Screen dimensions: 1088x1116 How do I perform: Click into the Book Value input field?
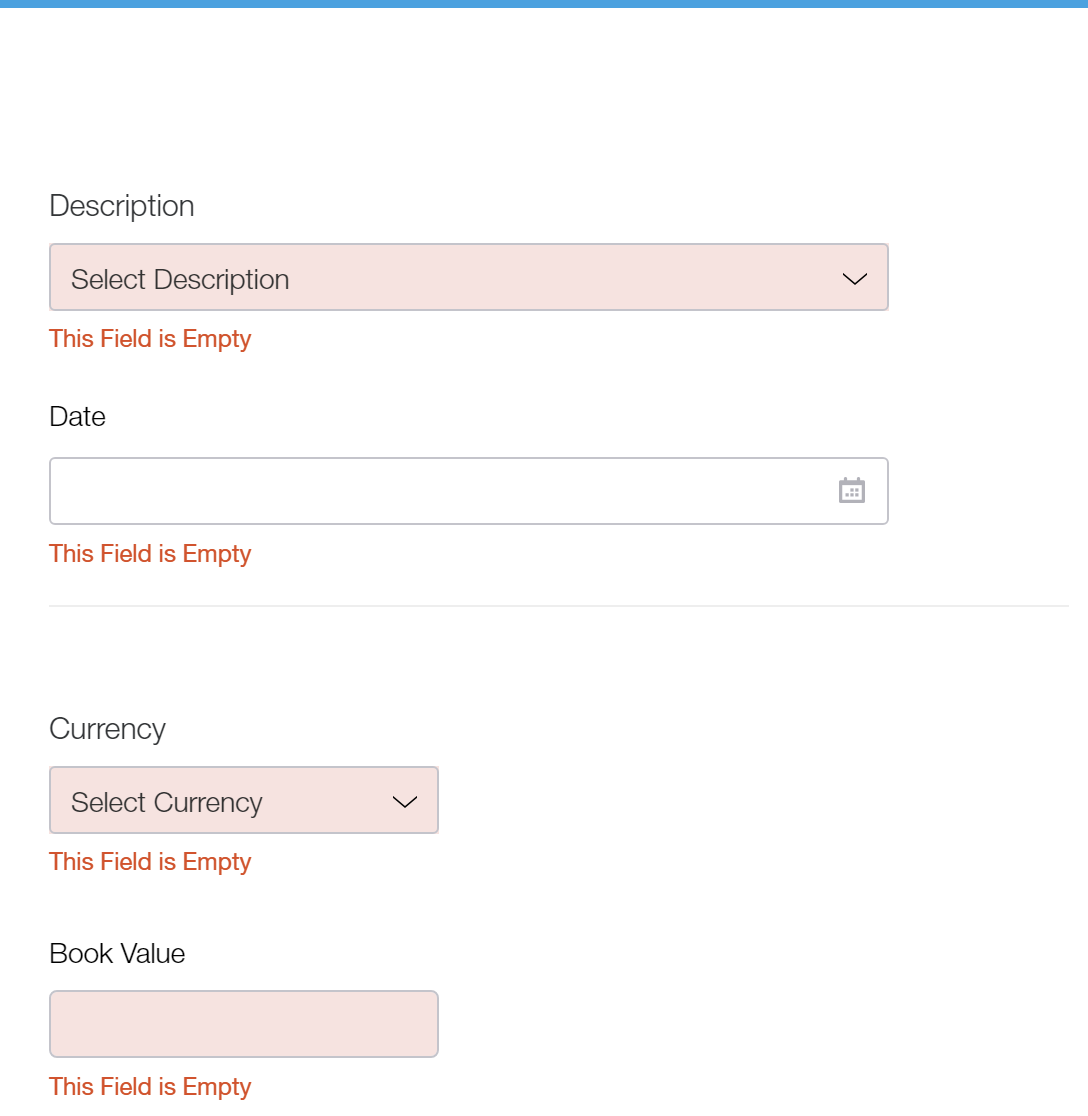click(244, 1024)
